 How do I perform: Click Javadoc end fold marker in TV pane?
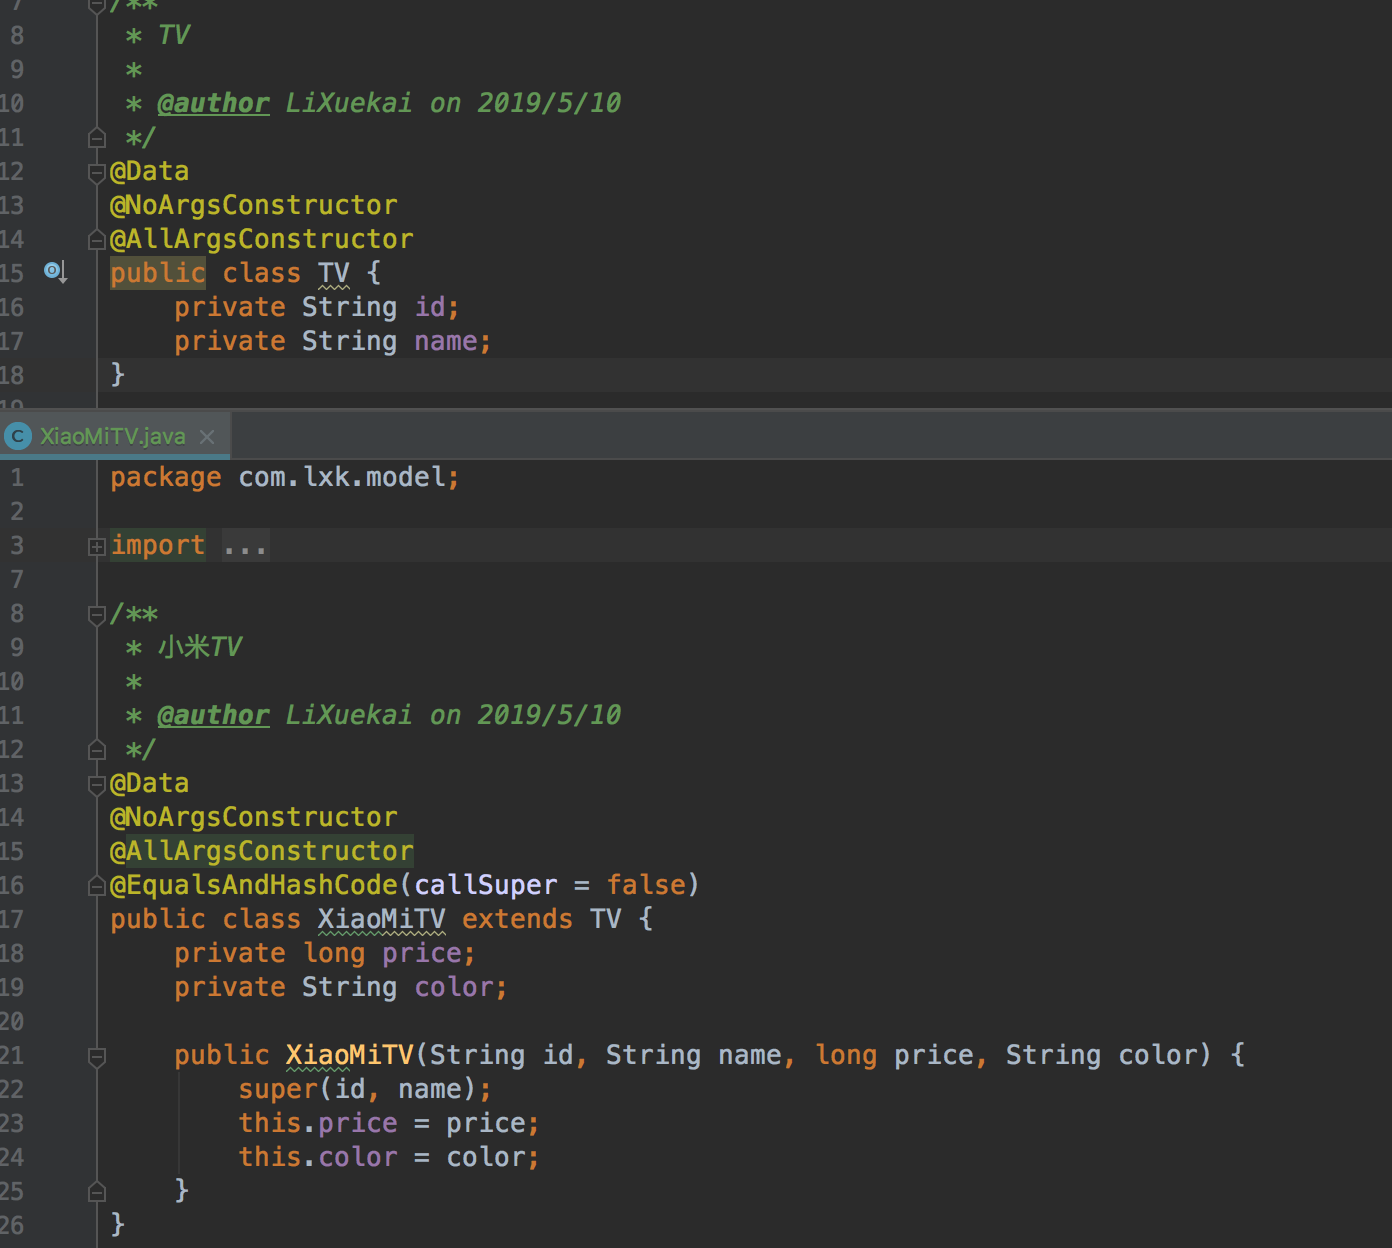97,137
